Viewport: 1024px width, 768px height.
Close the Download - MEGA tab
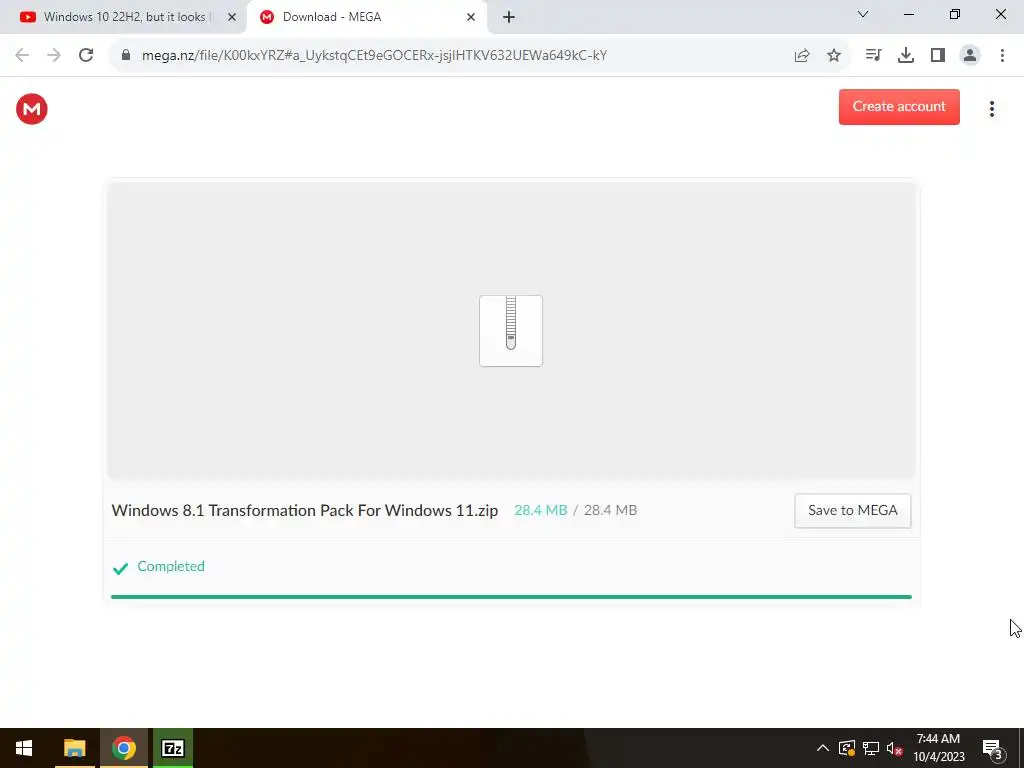(x=471, y=17)
